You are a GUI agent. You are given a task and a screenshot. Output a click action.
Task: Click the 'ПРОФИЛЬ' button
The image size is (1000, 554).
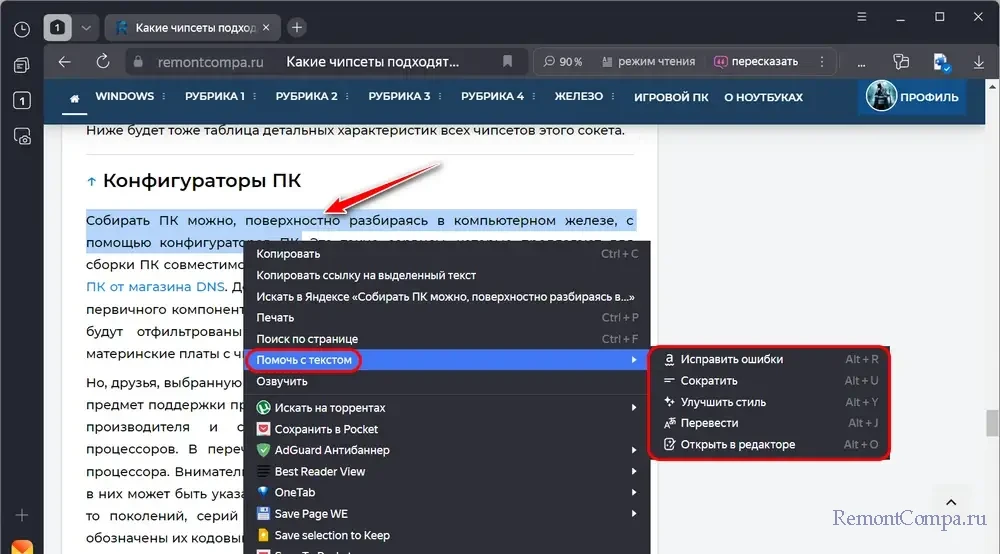pyautogui.click(x=913, y=97)
